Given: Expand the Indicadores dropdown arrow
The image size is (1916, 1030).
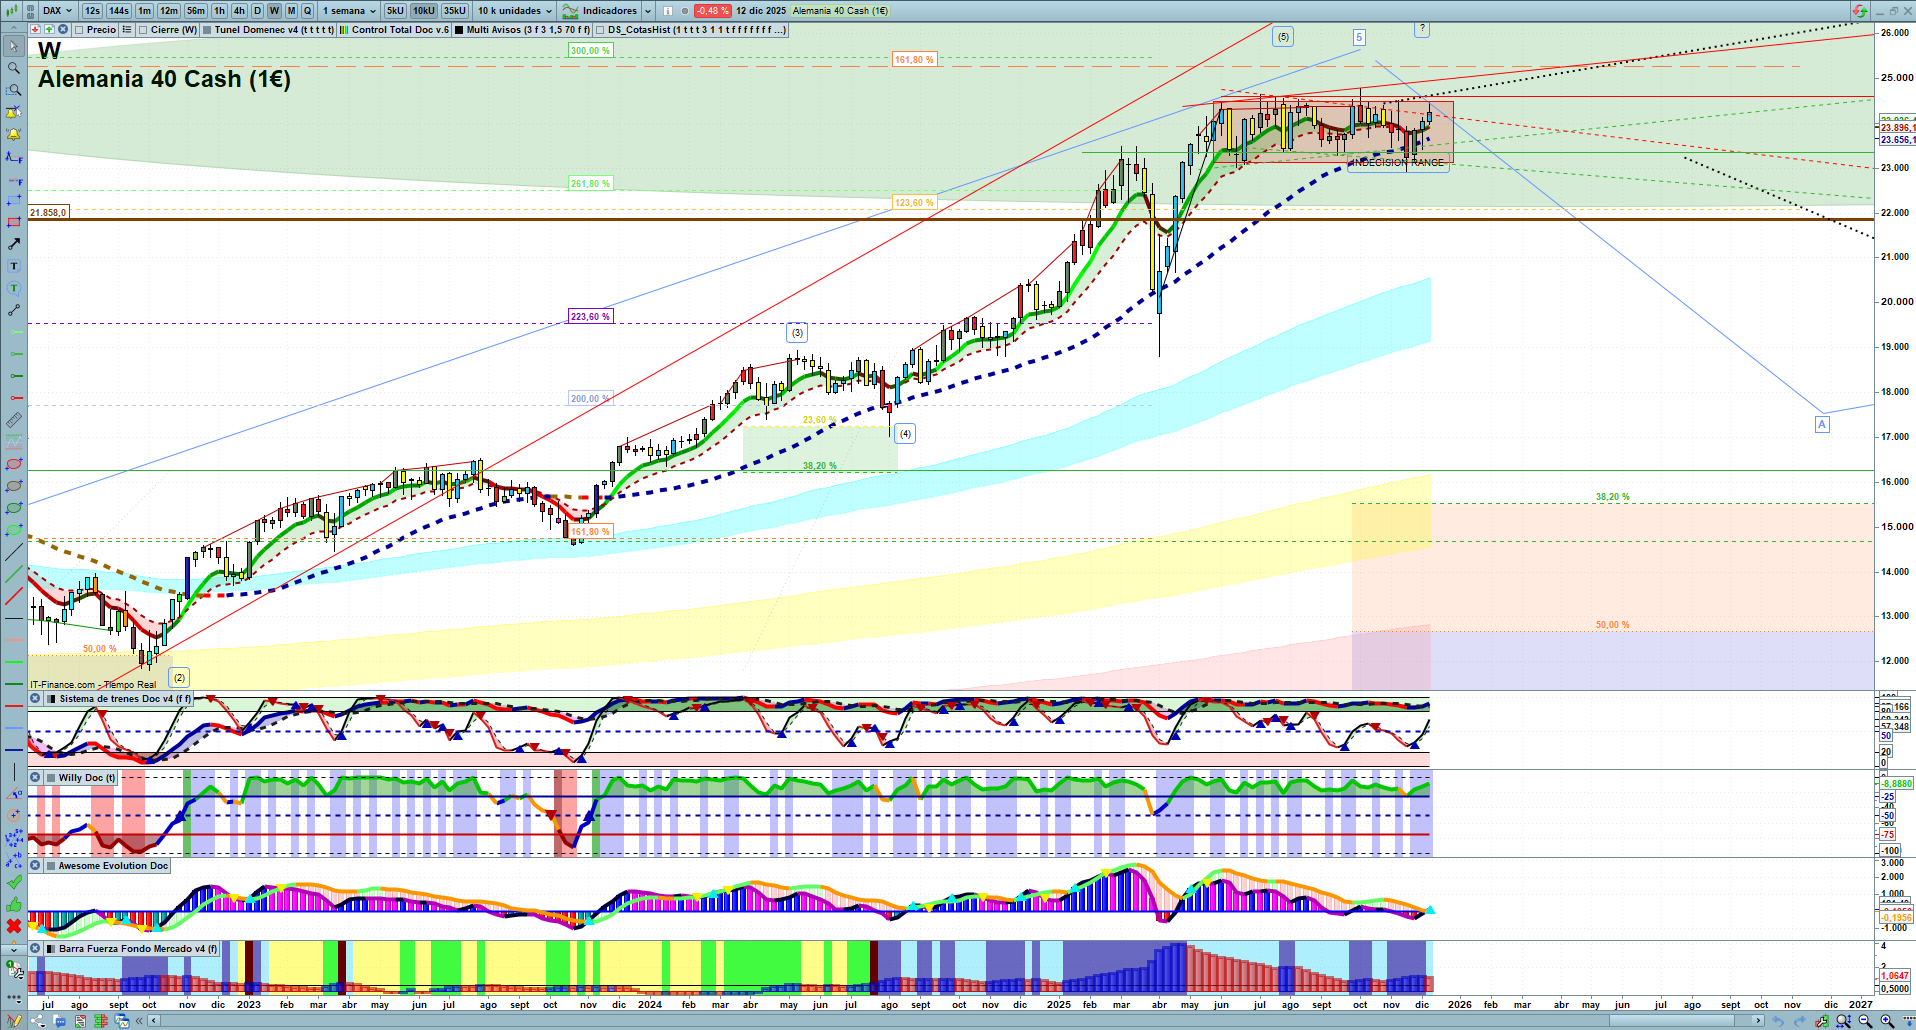Looking at the screenshot, I should (647, 11).
